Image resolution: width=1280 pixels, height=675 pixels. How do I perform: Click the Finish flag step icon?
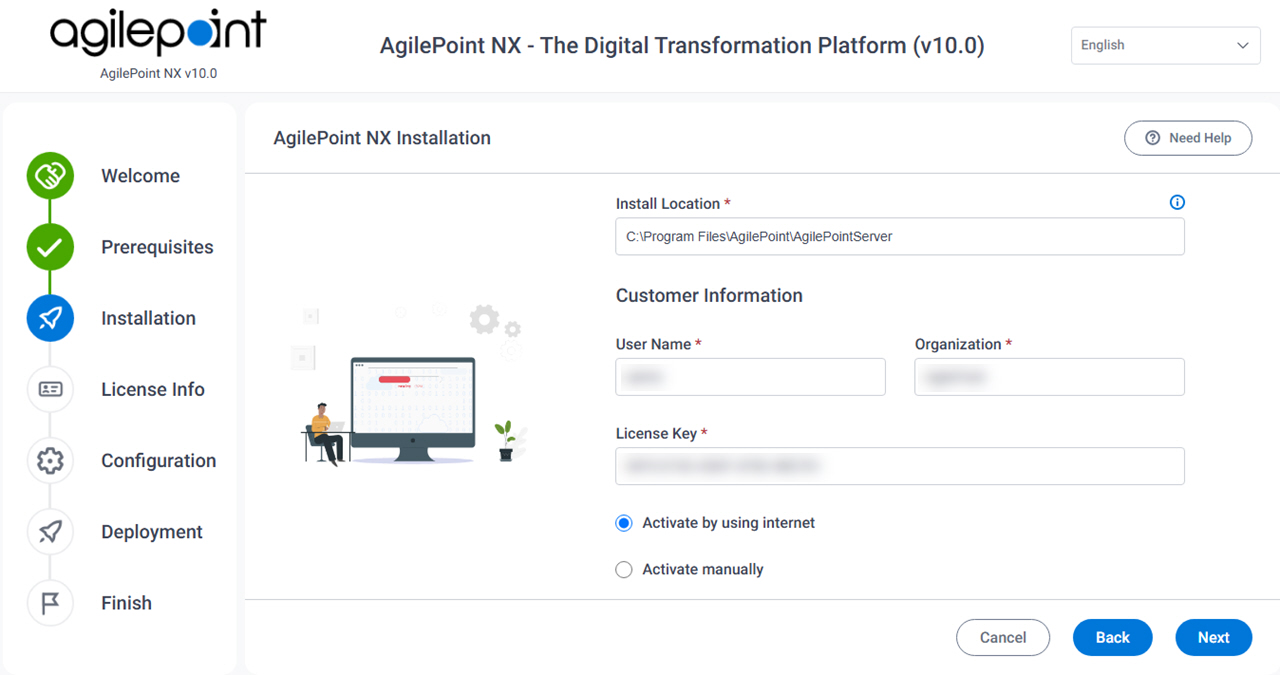(50, 603)
